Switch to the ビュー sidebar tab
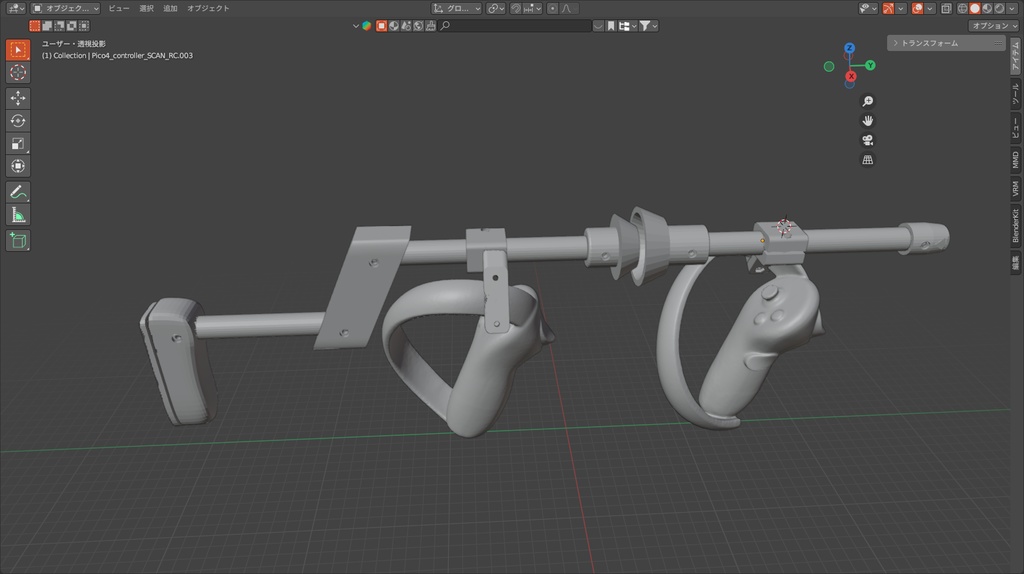Image resolution: width=1024 pixels, height=574 pixels. click(1016, 127)
